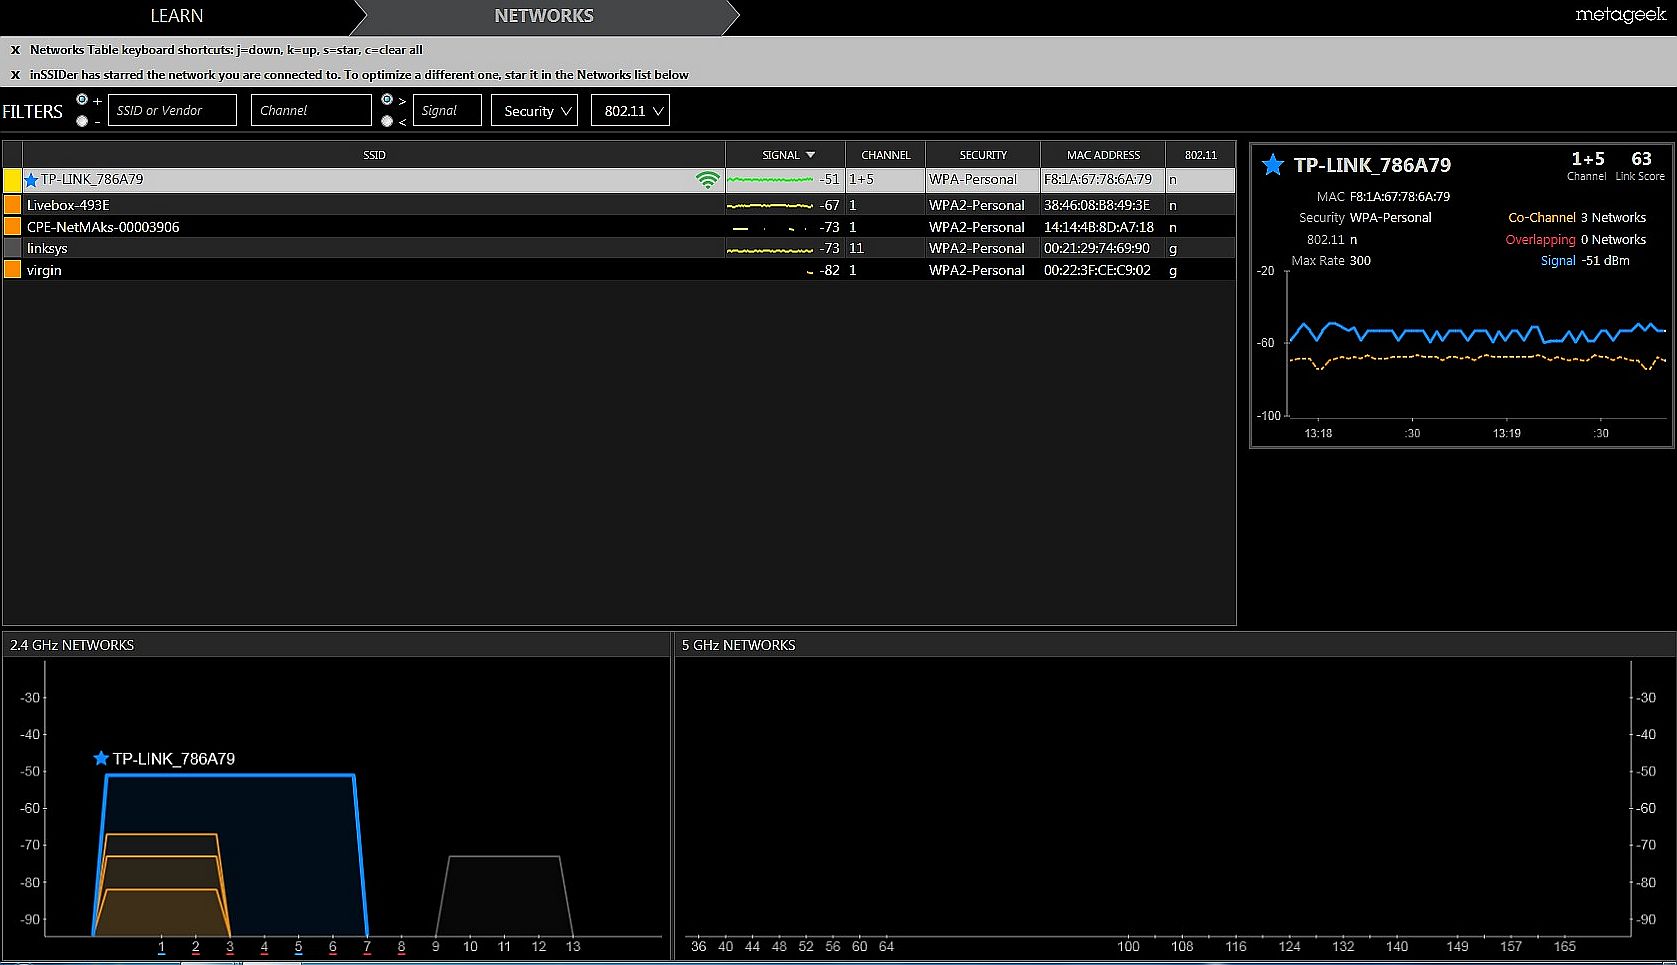Viewport: 1677px width, 965px height.
Task: Click the blue star in the details panel
Action: tap(1272, 165)
